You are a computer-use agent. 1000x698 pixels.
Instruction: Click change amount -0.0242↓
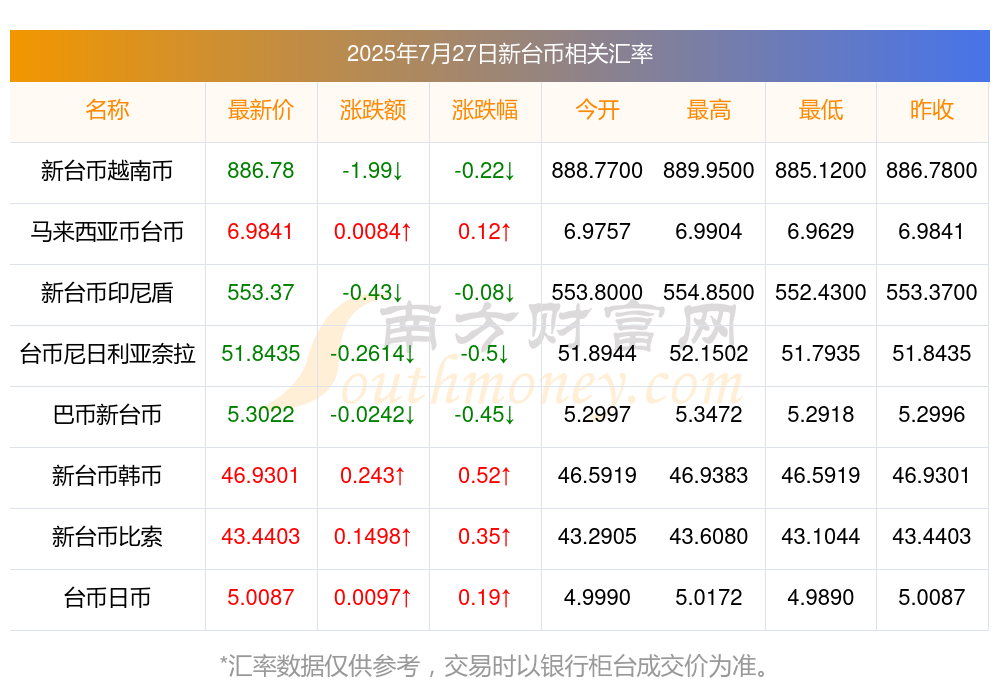pyautogui.click(x=372, y=415)
